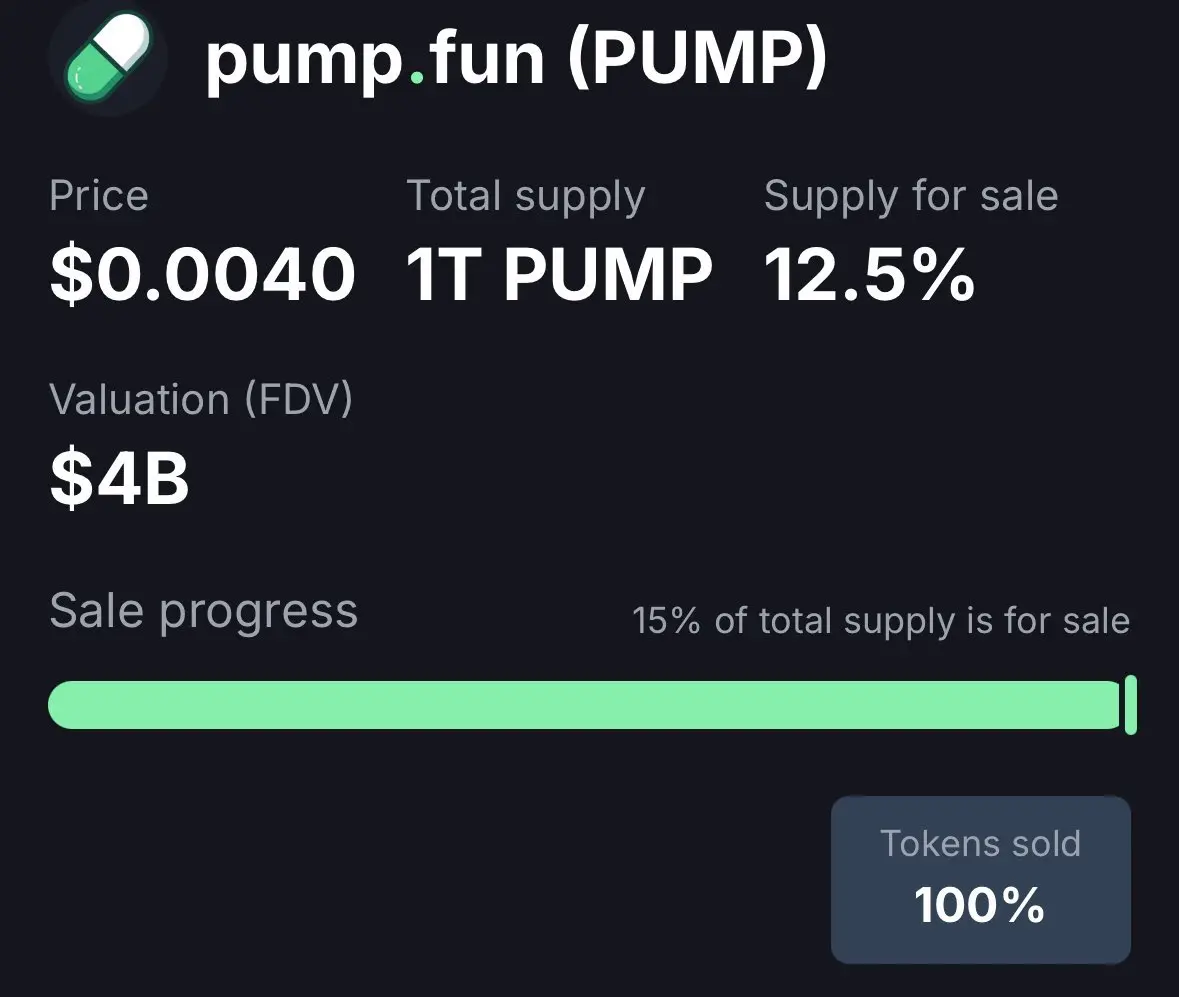Click the Supply for sale label
The width and height of the screenshot is (1179, 997).
click(911, 197)
